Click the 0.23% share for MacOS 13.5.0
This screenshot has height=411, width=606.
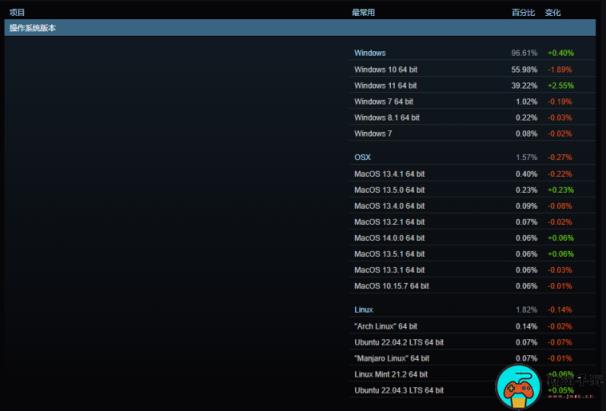click(526, 190)
